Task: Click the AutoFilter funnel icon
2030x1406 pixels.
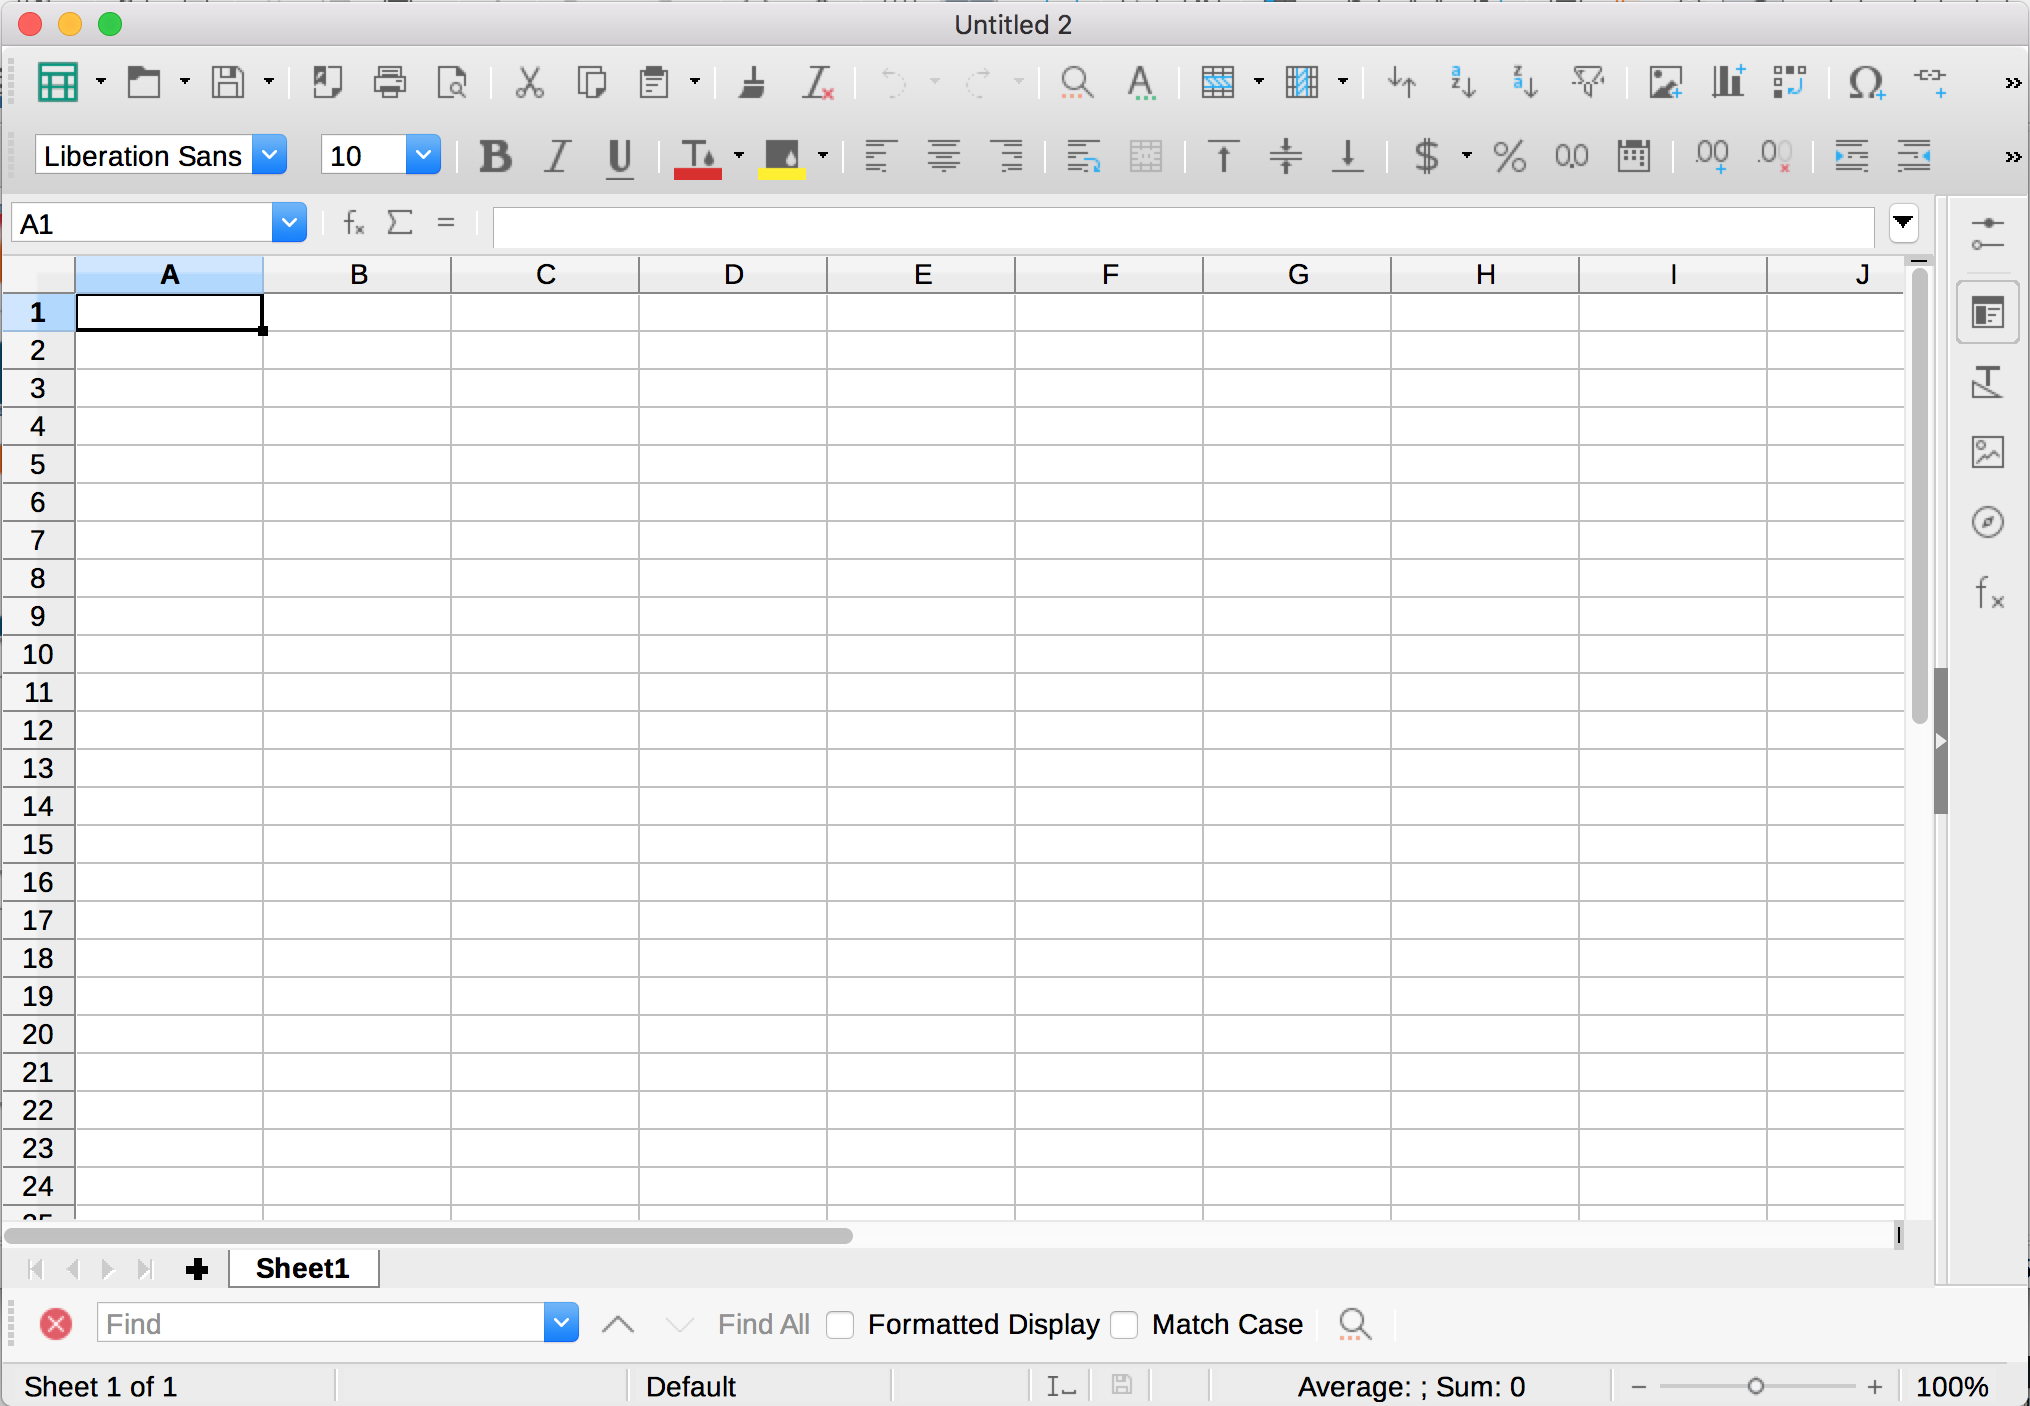Action: click(x=1588, y=82)
